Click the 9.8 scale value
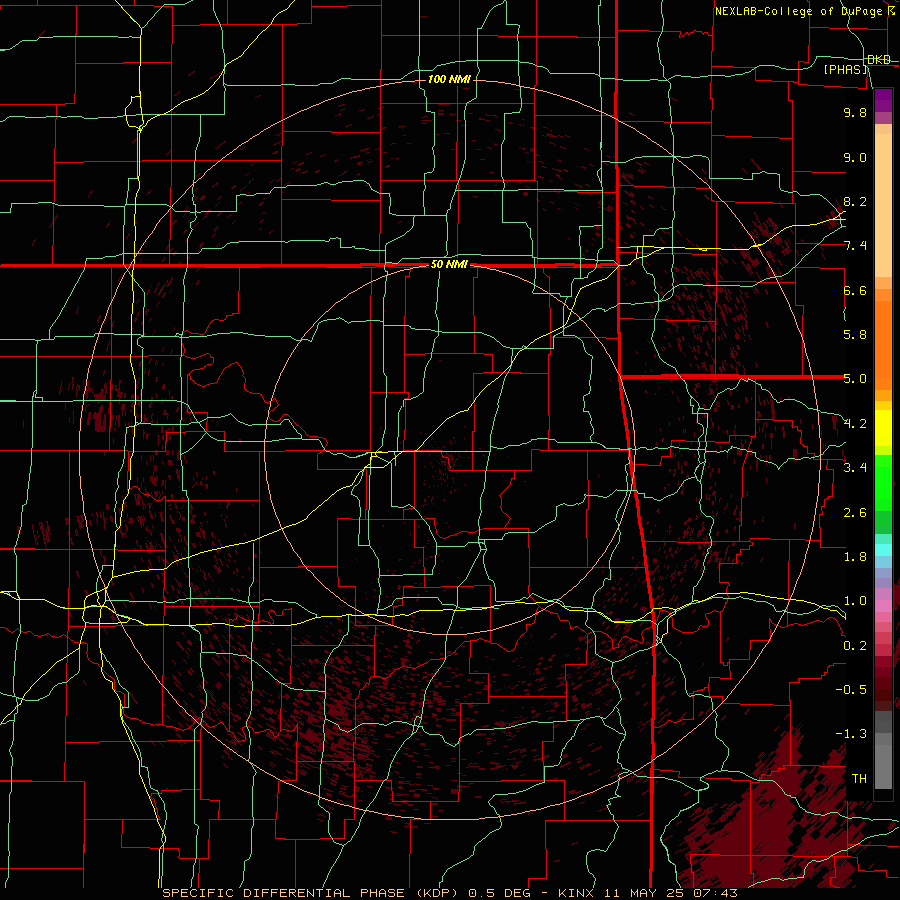Viewport: 900px width, 900px height. click(855, 113)
